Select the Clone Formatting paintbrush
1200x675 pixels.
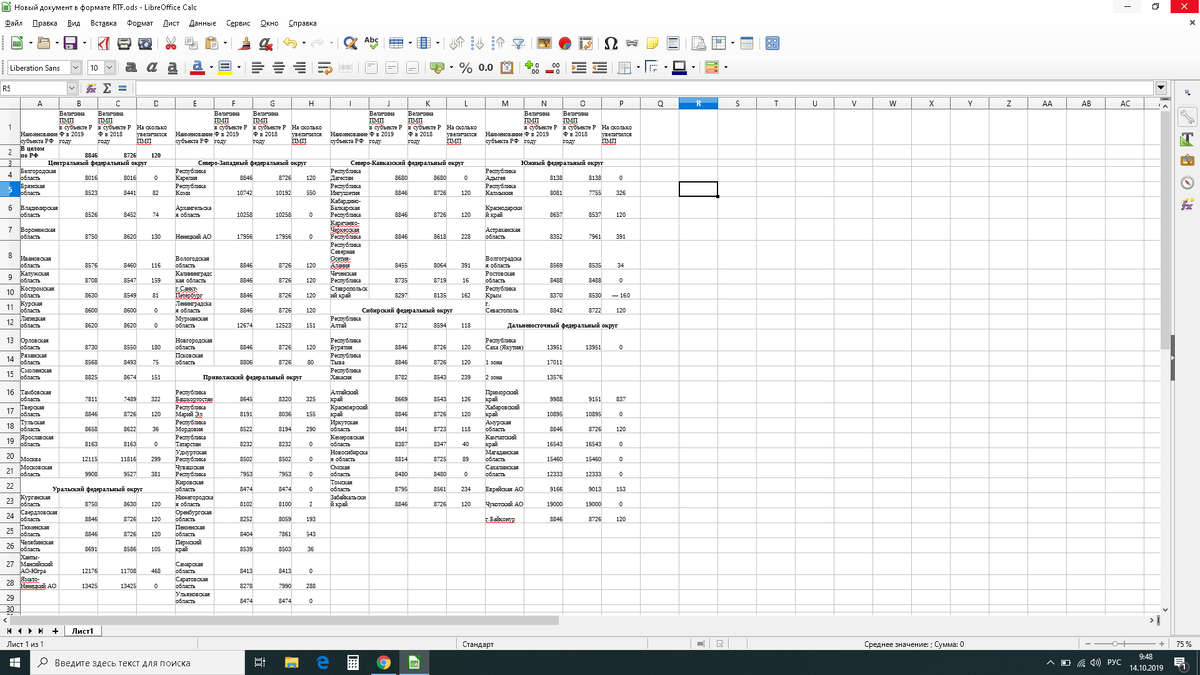(245, 43)
